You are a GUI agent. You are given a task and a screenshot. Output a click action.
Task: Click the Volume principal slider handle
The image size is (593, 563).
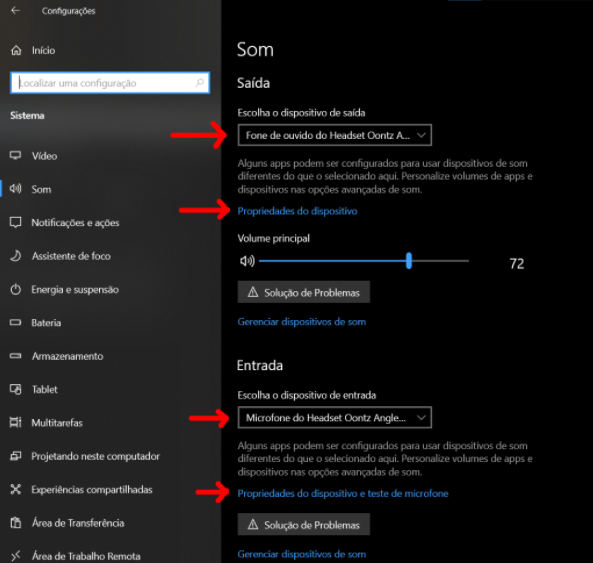click(408, 261)
